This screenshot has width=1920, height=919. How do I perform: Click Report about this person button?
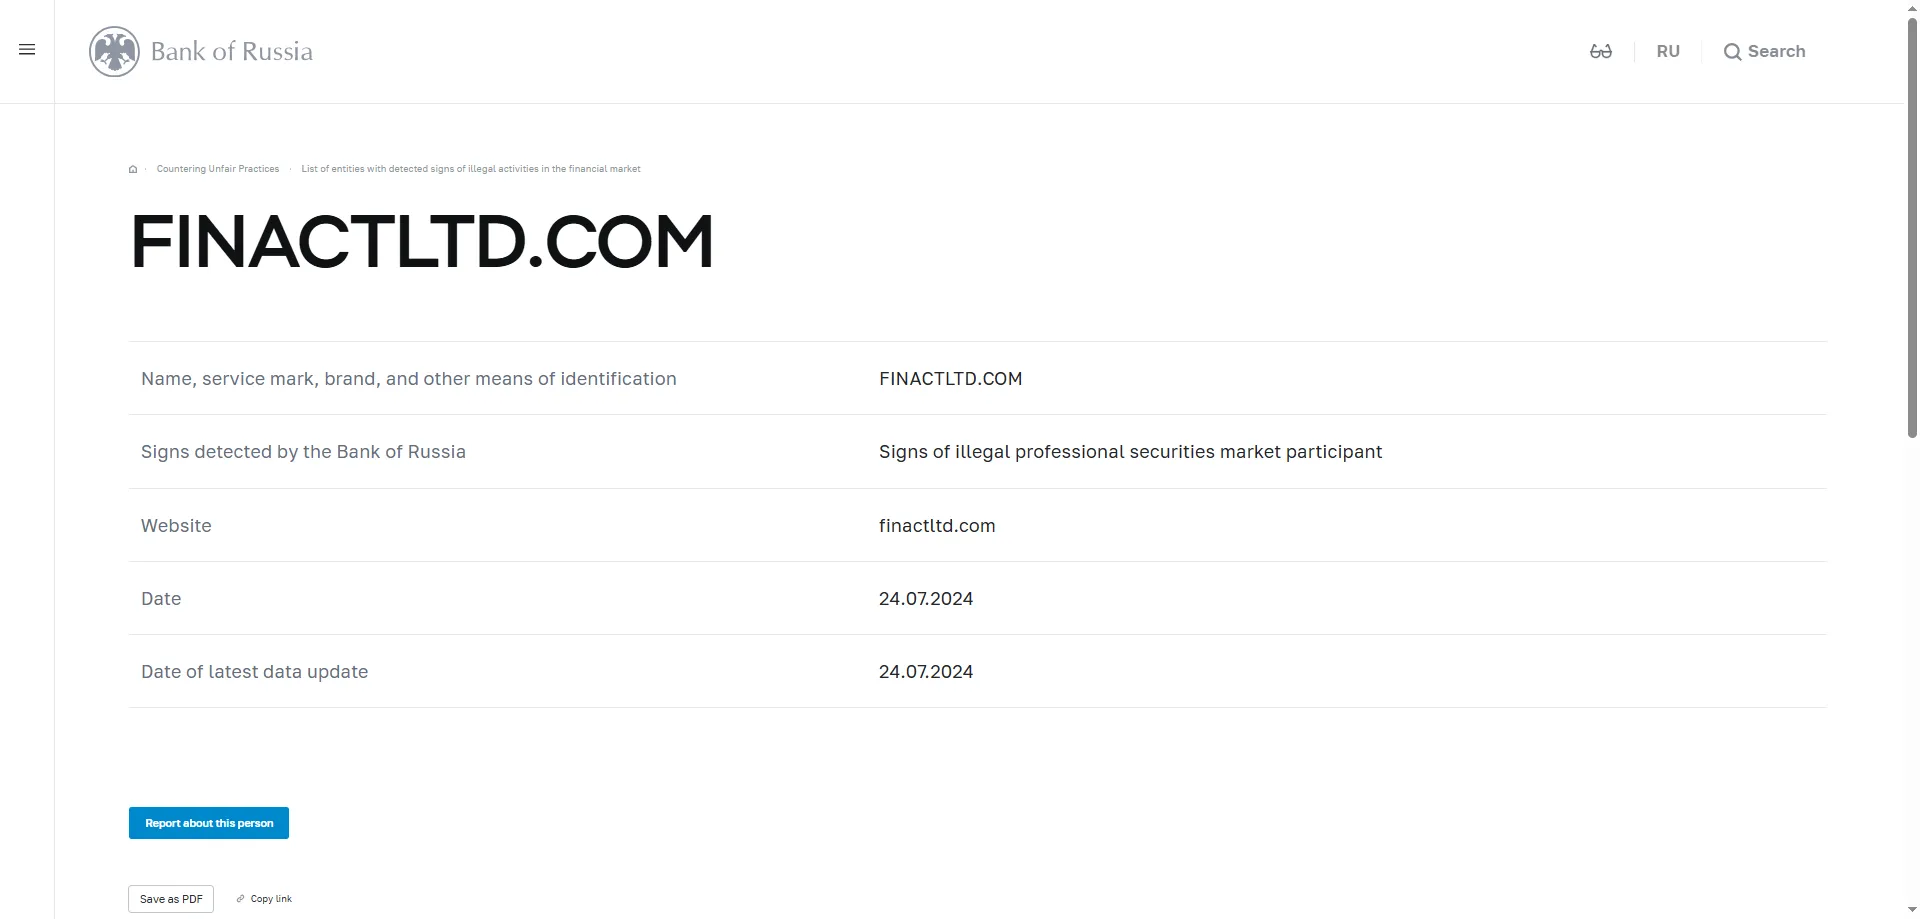[209, 823]
